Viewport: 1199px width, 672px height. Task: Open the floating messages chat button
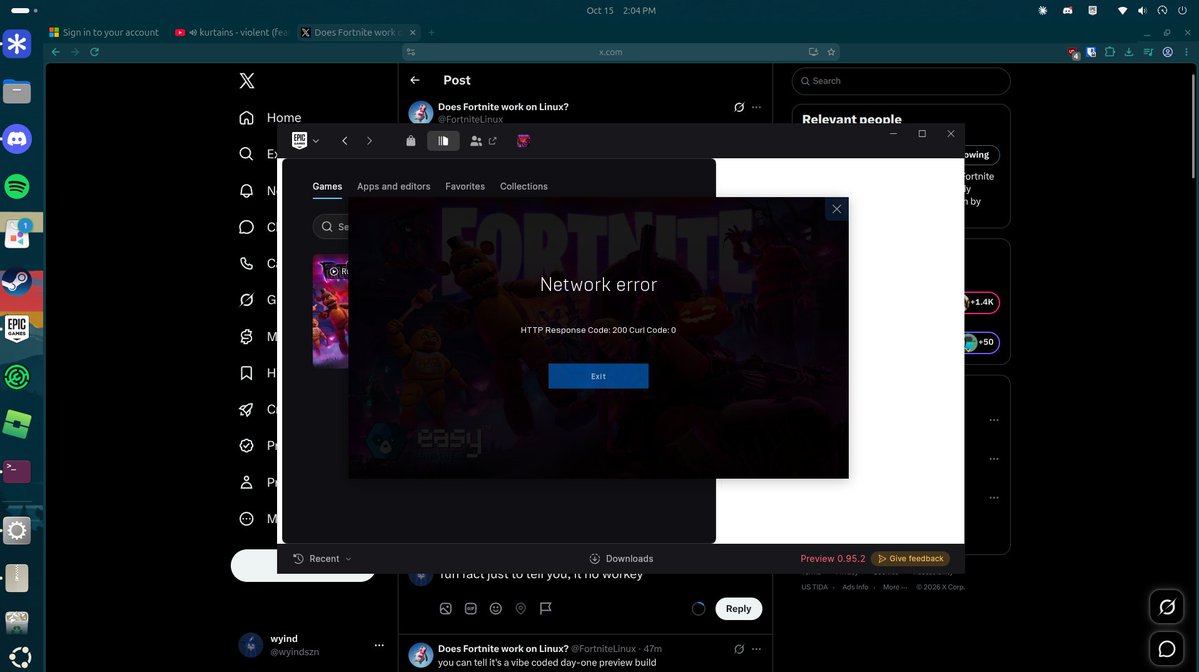(1167, 649)
